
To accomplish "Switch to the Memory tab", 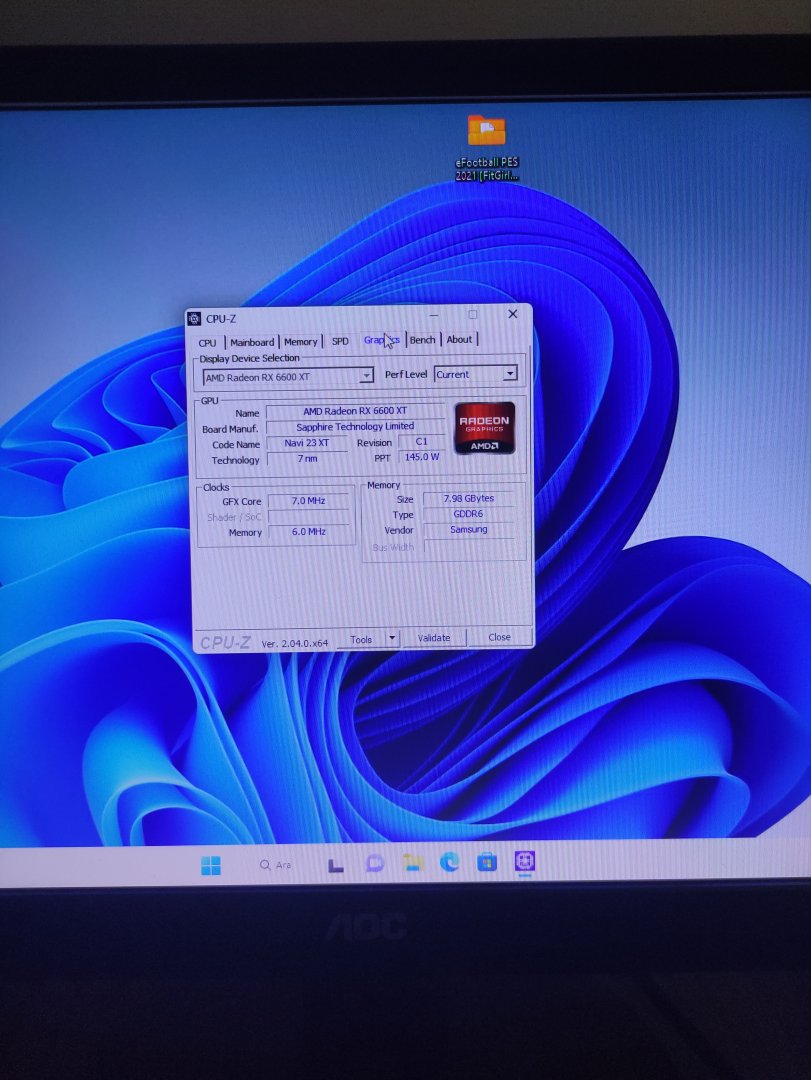I will pos(300,342).
